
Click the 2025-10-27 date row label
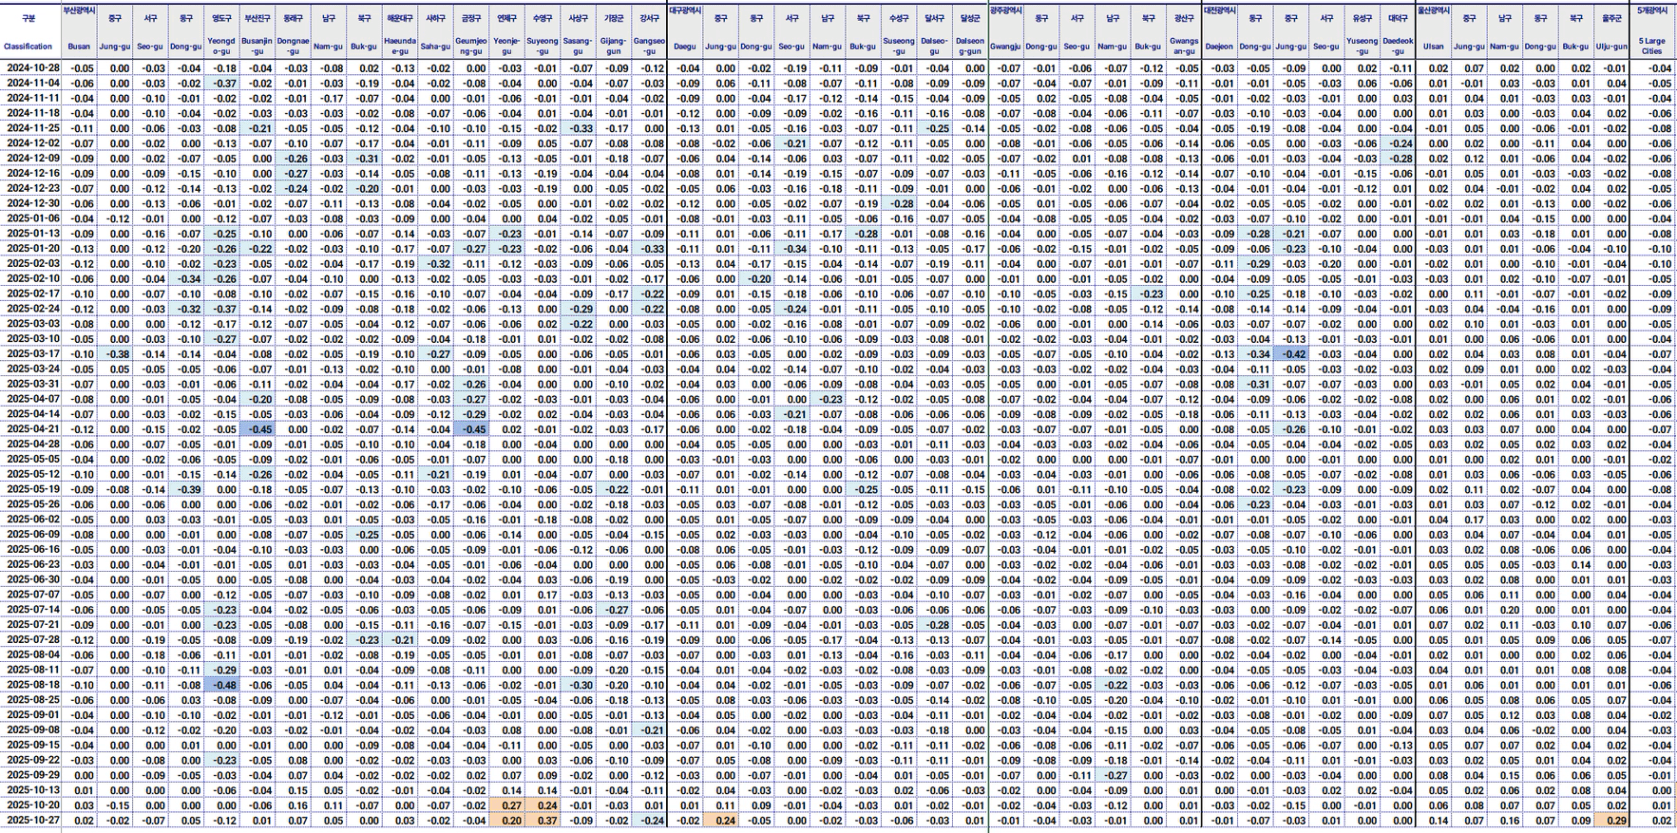(x=33, y=820)
